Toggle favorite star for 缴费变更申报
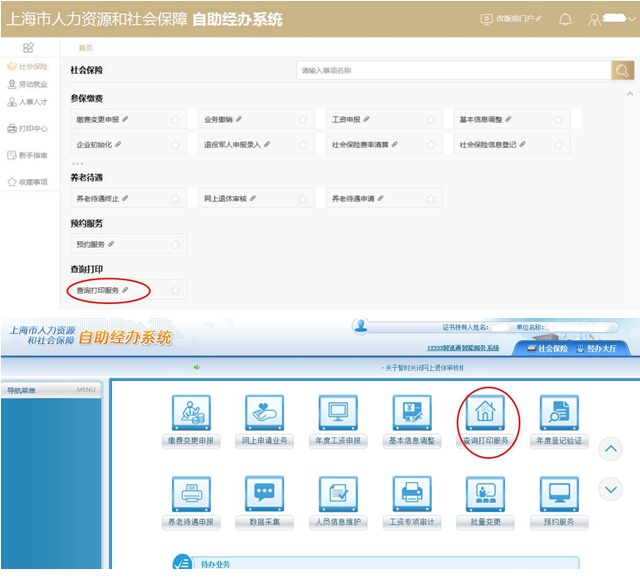Image resolution: width=640 pixels, height=583 pixels. tap(175, 119)
